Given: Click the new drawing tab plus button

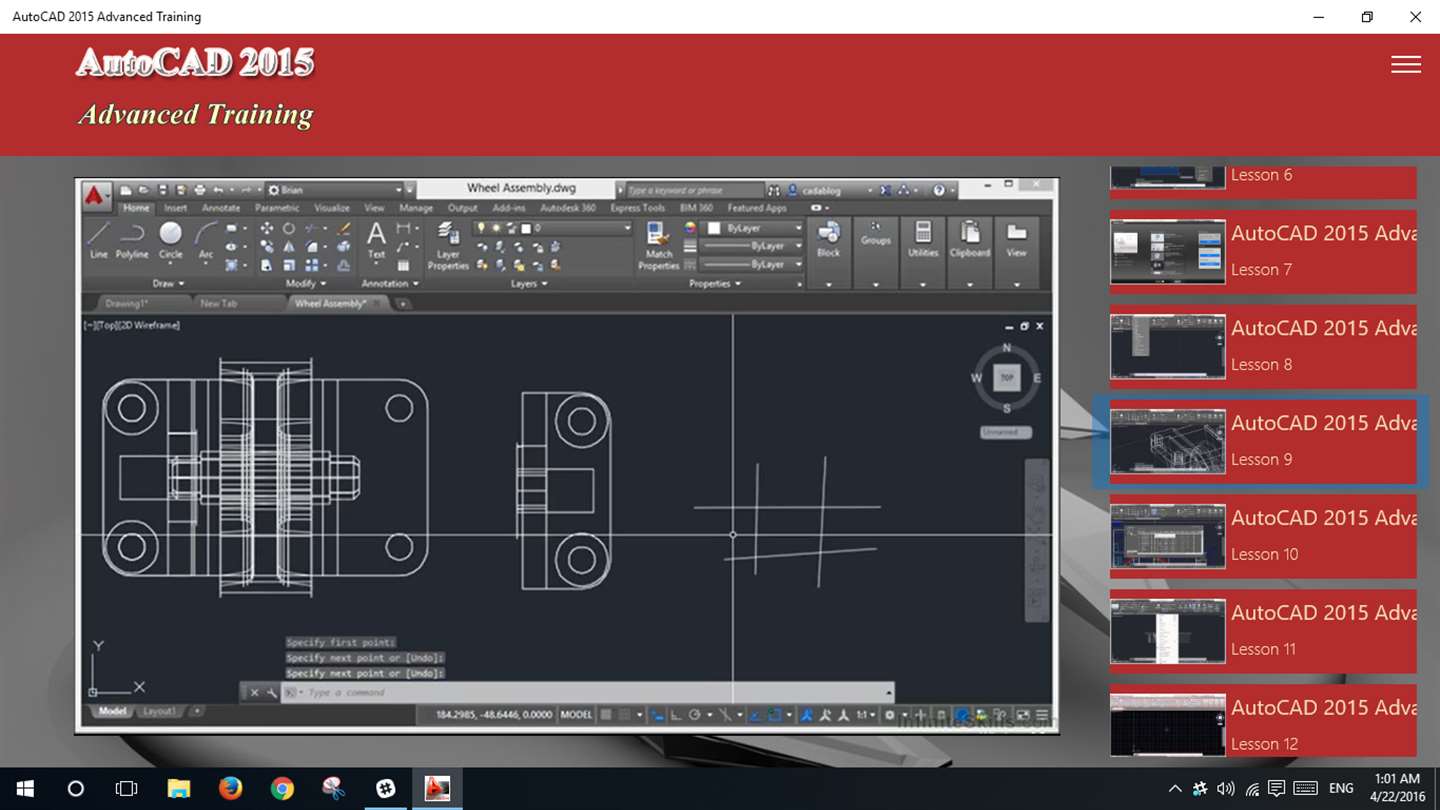Looking at the screenshot, I should pyautogui.click(x=402, y=303).
